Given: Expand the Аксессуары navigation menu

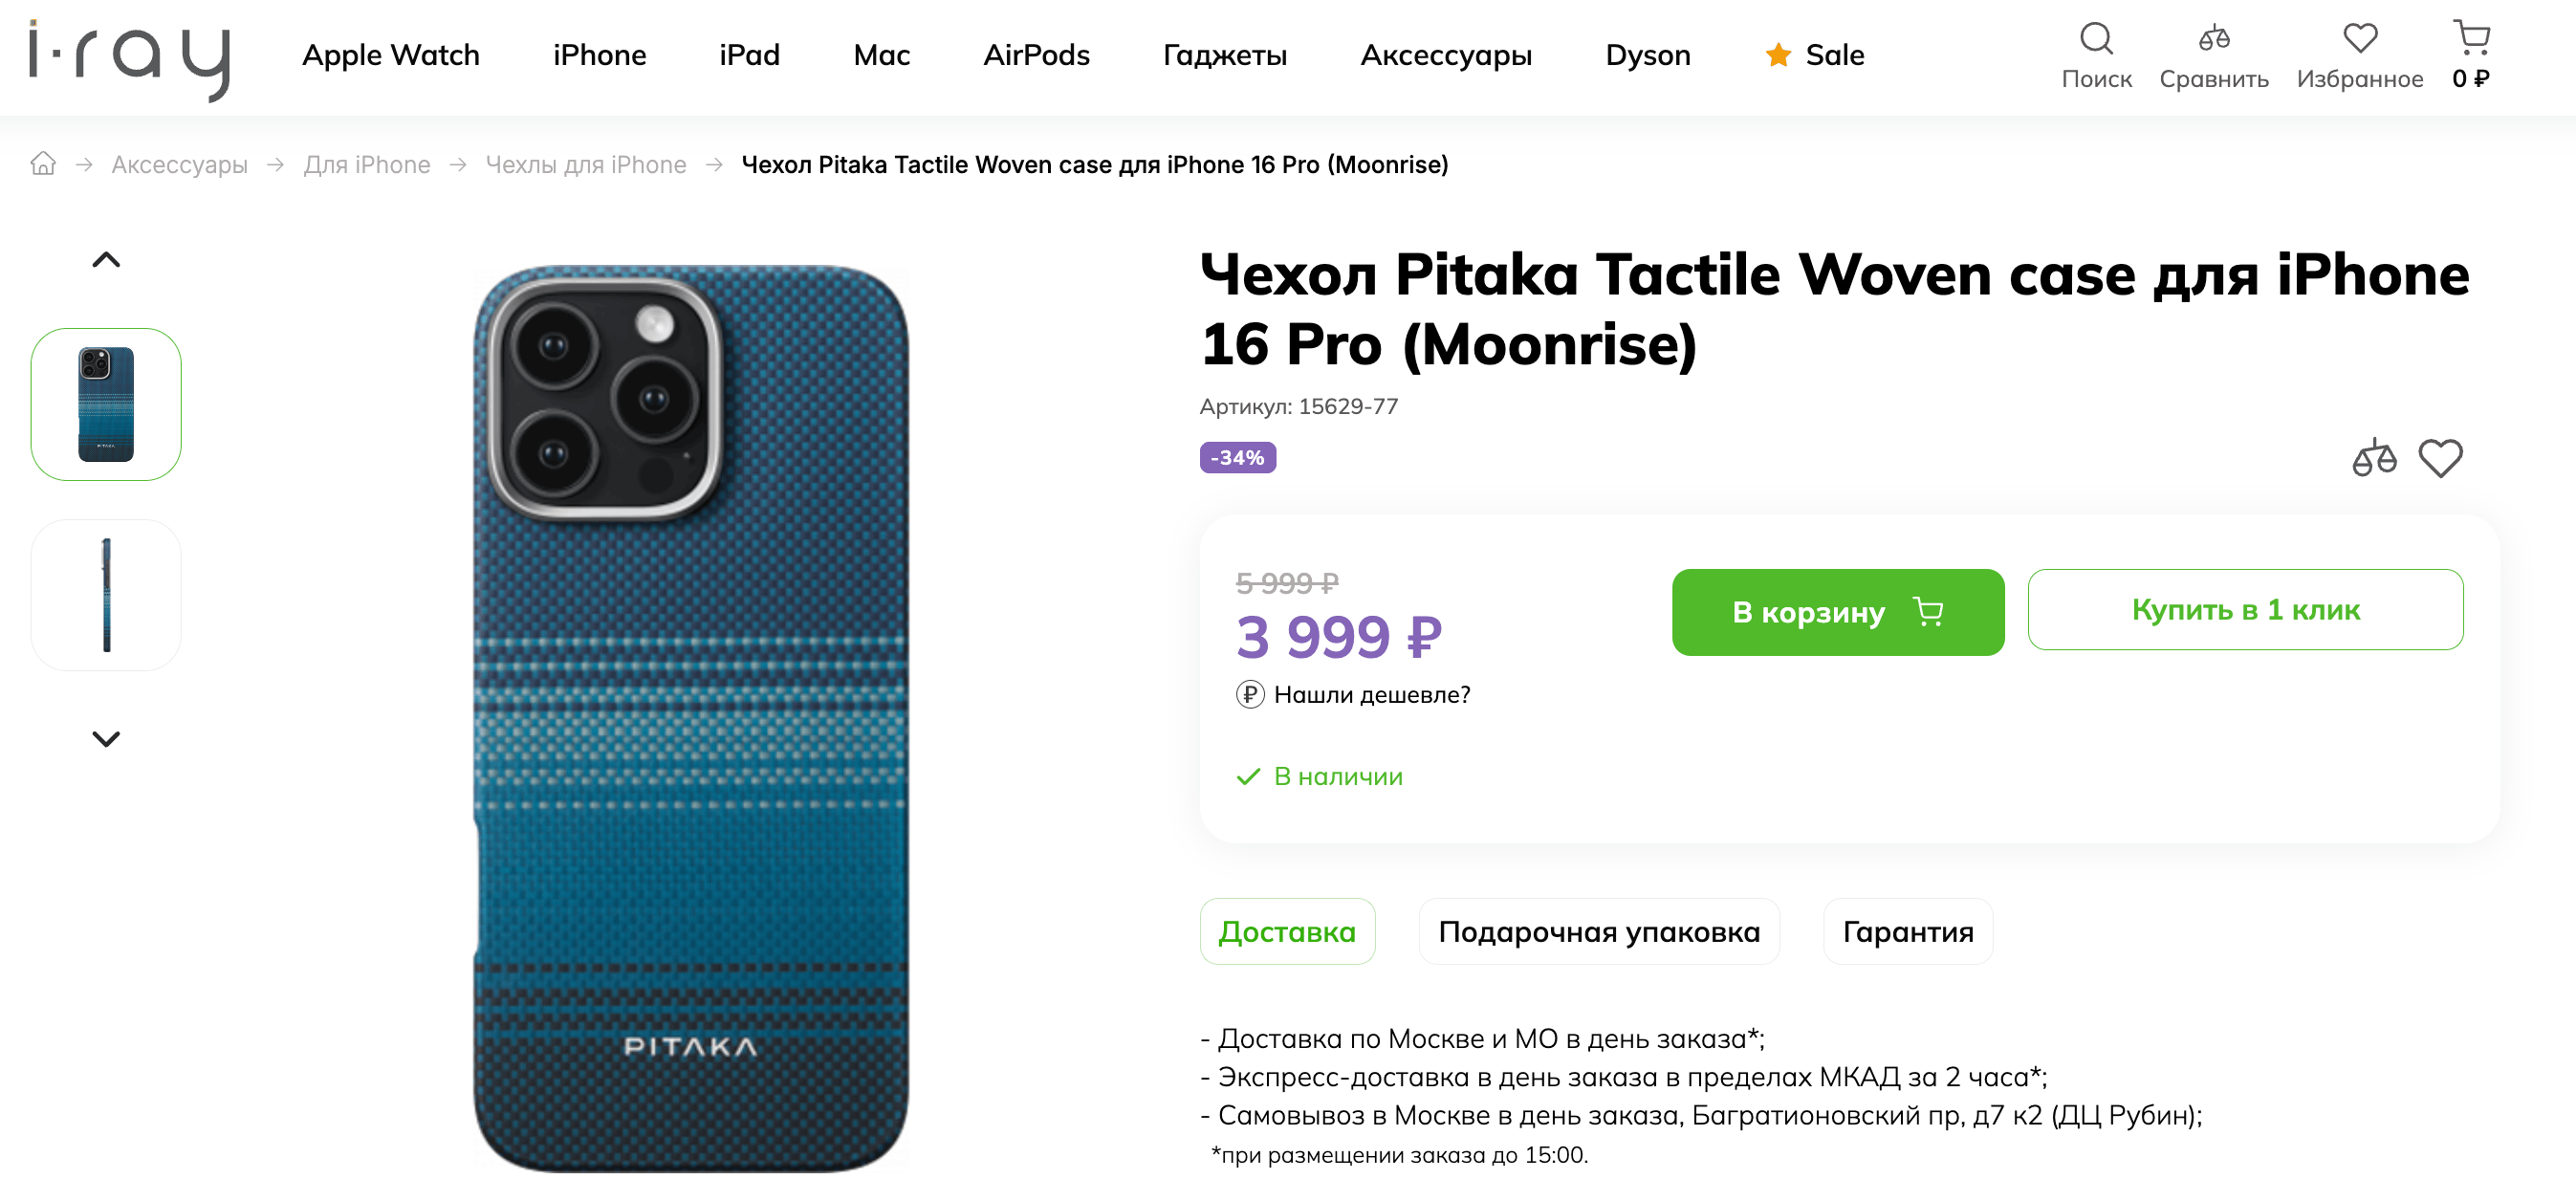Looking at the screenshot, I should [x=1446, y=56].
